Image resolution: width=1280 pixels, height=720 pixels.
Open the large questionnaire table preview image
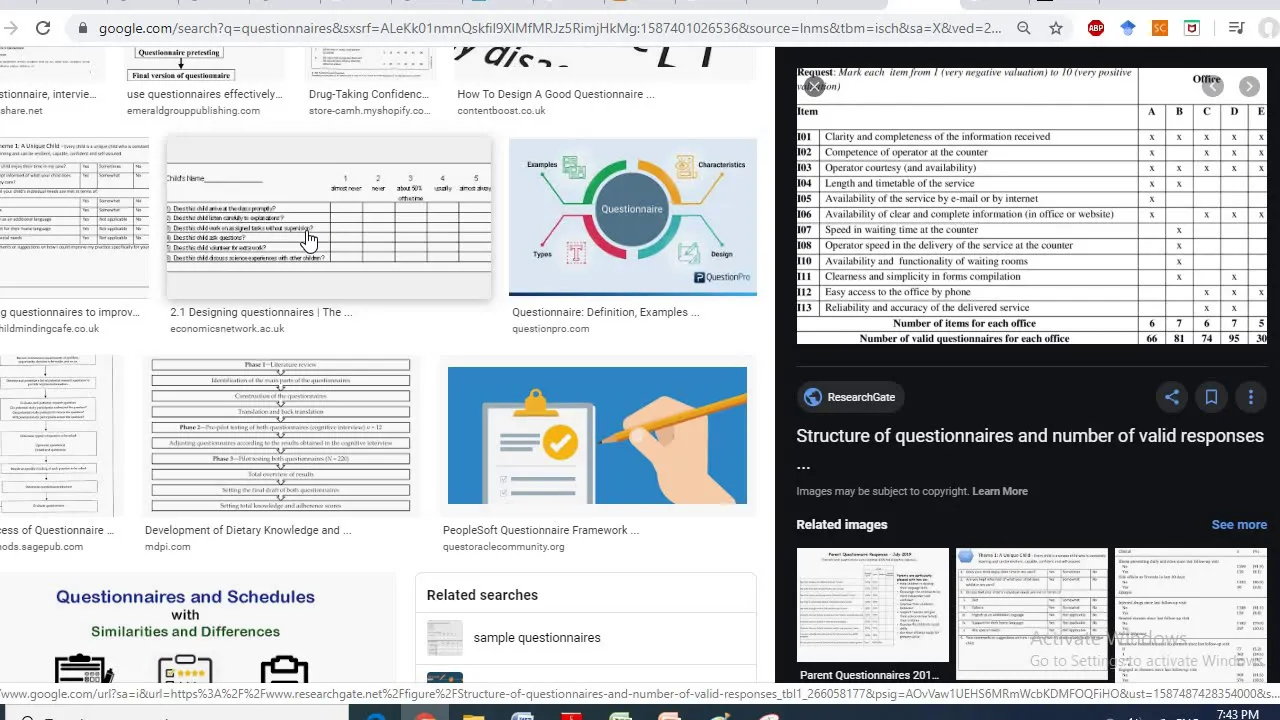point(1031,206)
